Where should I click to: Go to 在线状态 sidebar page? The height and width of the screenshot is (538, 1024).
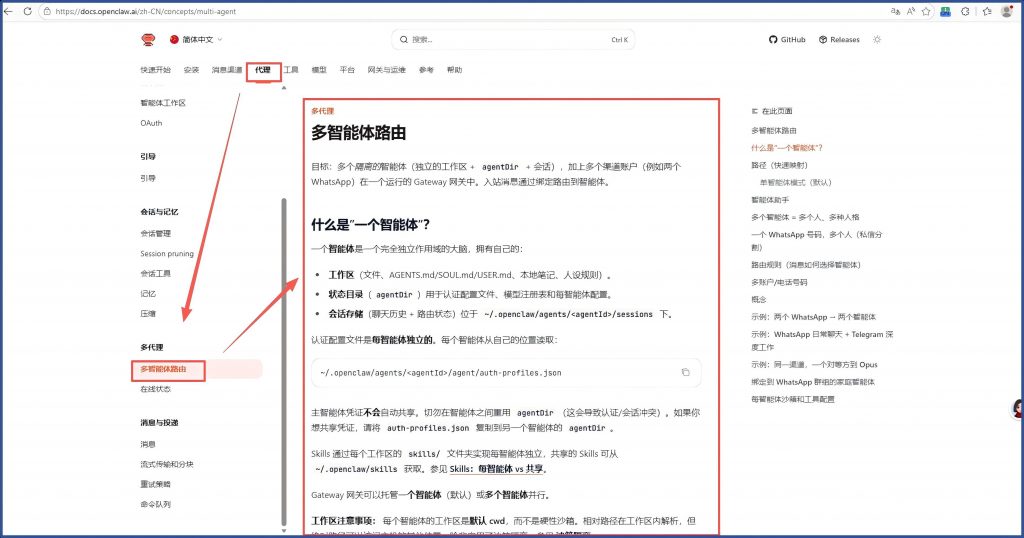pos(155,389)
